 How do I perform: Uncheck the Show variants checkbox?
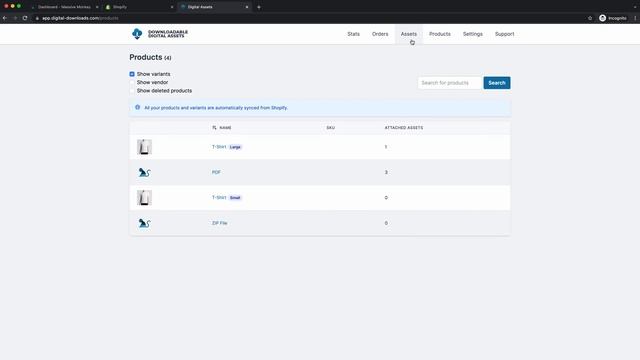click(x=132, y=74)
